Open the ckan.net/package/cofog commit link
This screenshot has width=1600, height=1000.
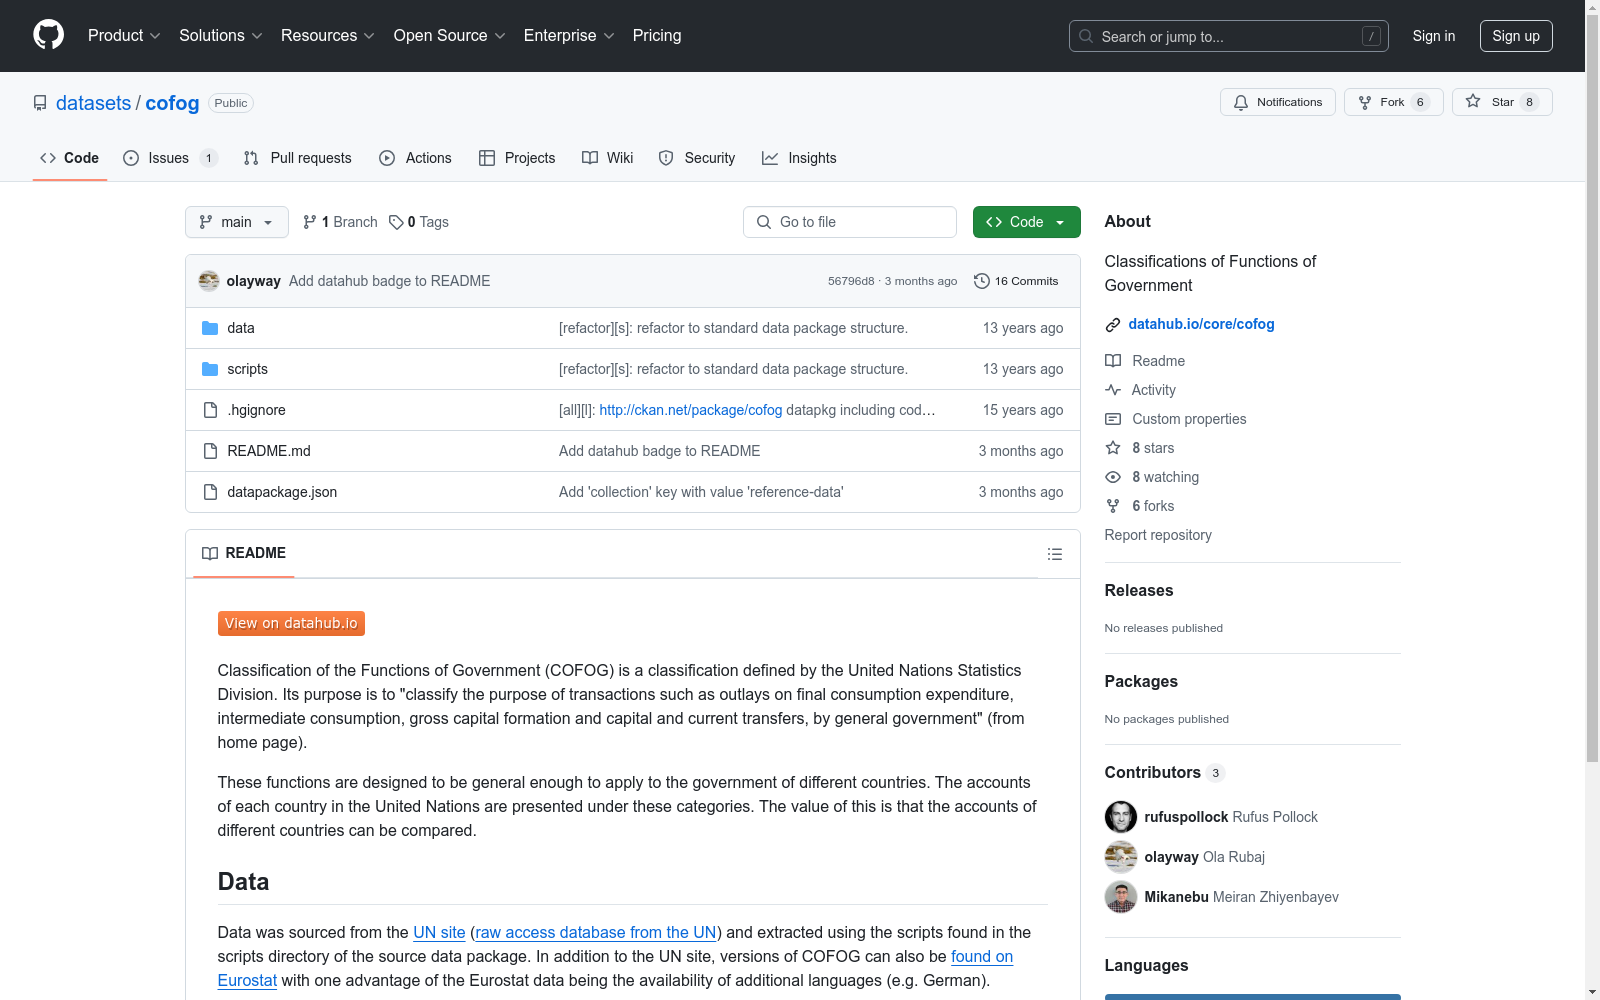click(x=691, y=410)
